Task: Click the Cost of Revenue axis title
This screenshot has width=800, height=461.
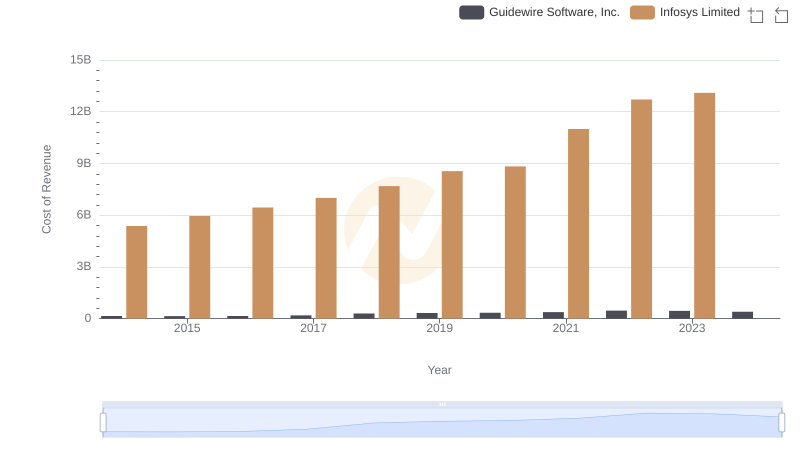Action: (46, 189)
